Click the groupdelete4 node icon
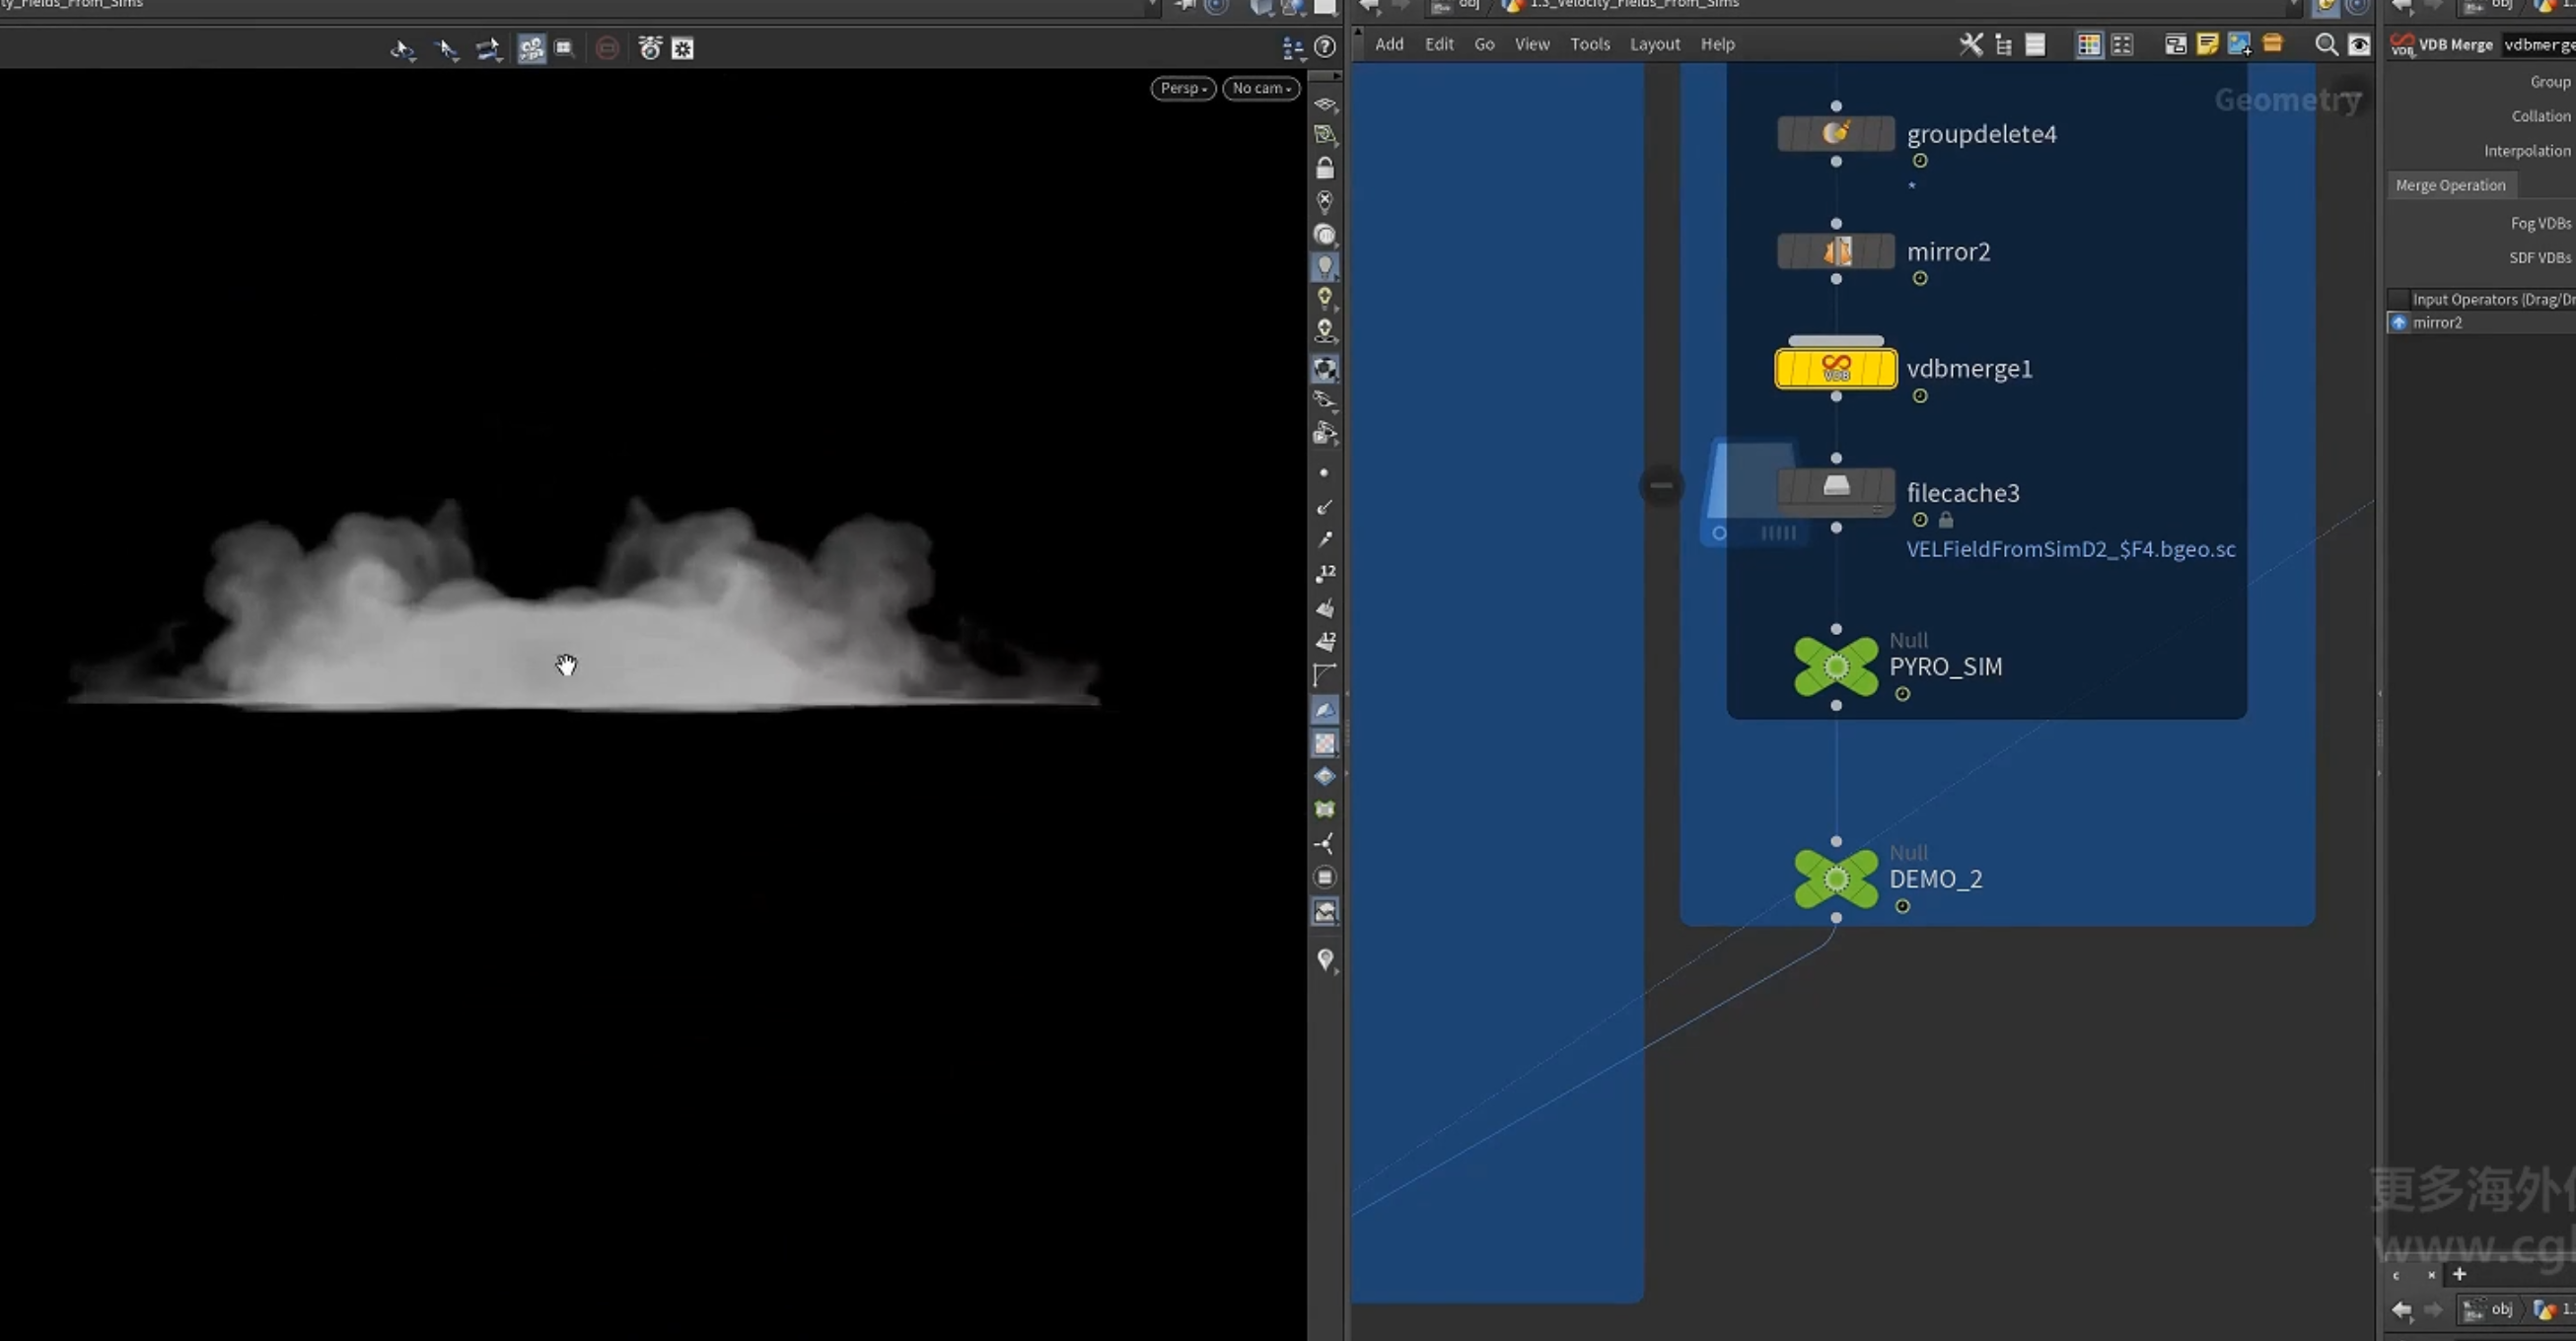2576x1341 pixels. pyautogui.click(x=1835, y=133)
